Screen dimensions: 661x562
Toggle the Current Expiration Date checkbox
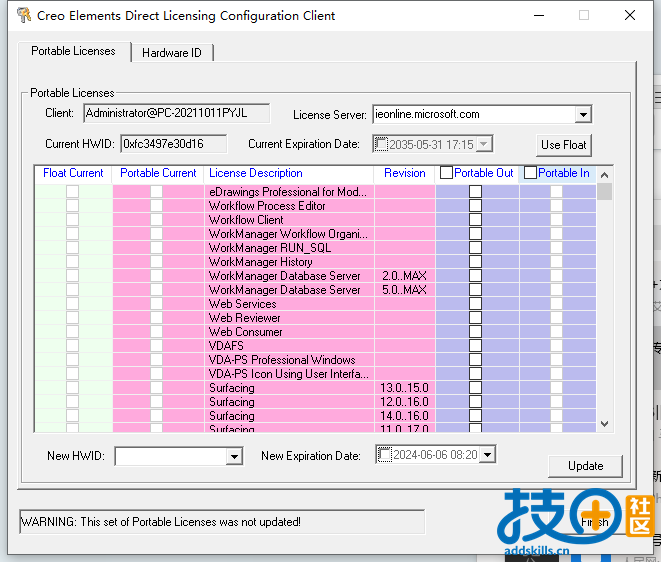[381, 145]
